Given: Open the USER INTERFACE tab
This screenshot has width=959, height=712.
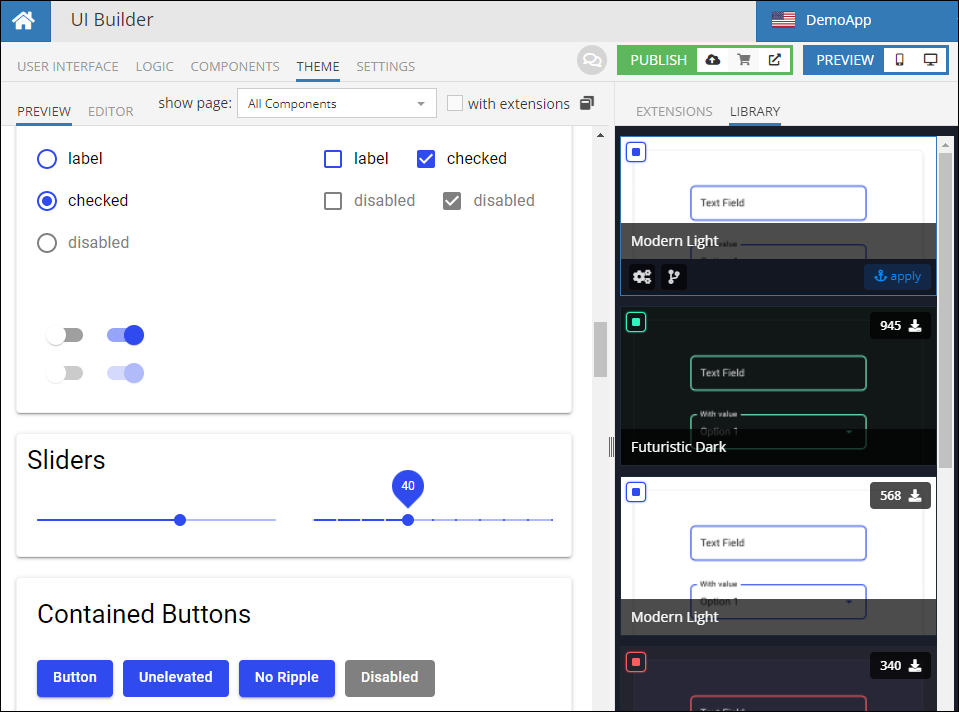Looking at the screenshot, I should tap(68, 66).
